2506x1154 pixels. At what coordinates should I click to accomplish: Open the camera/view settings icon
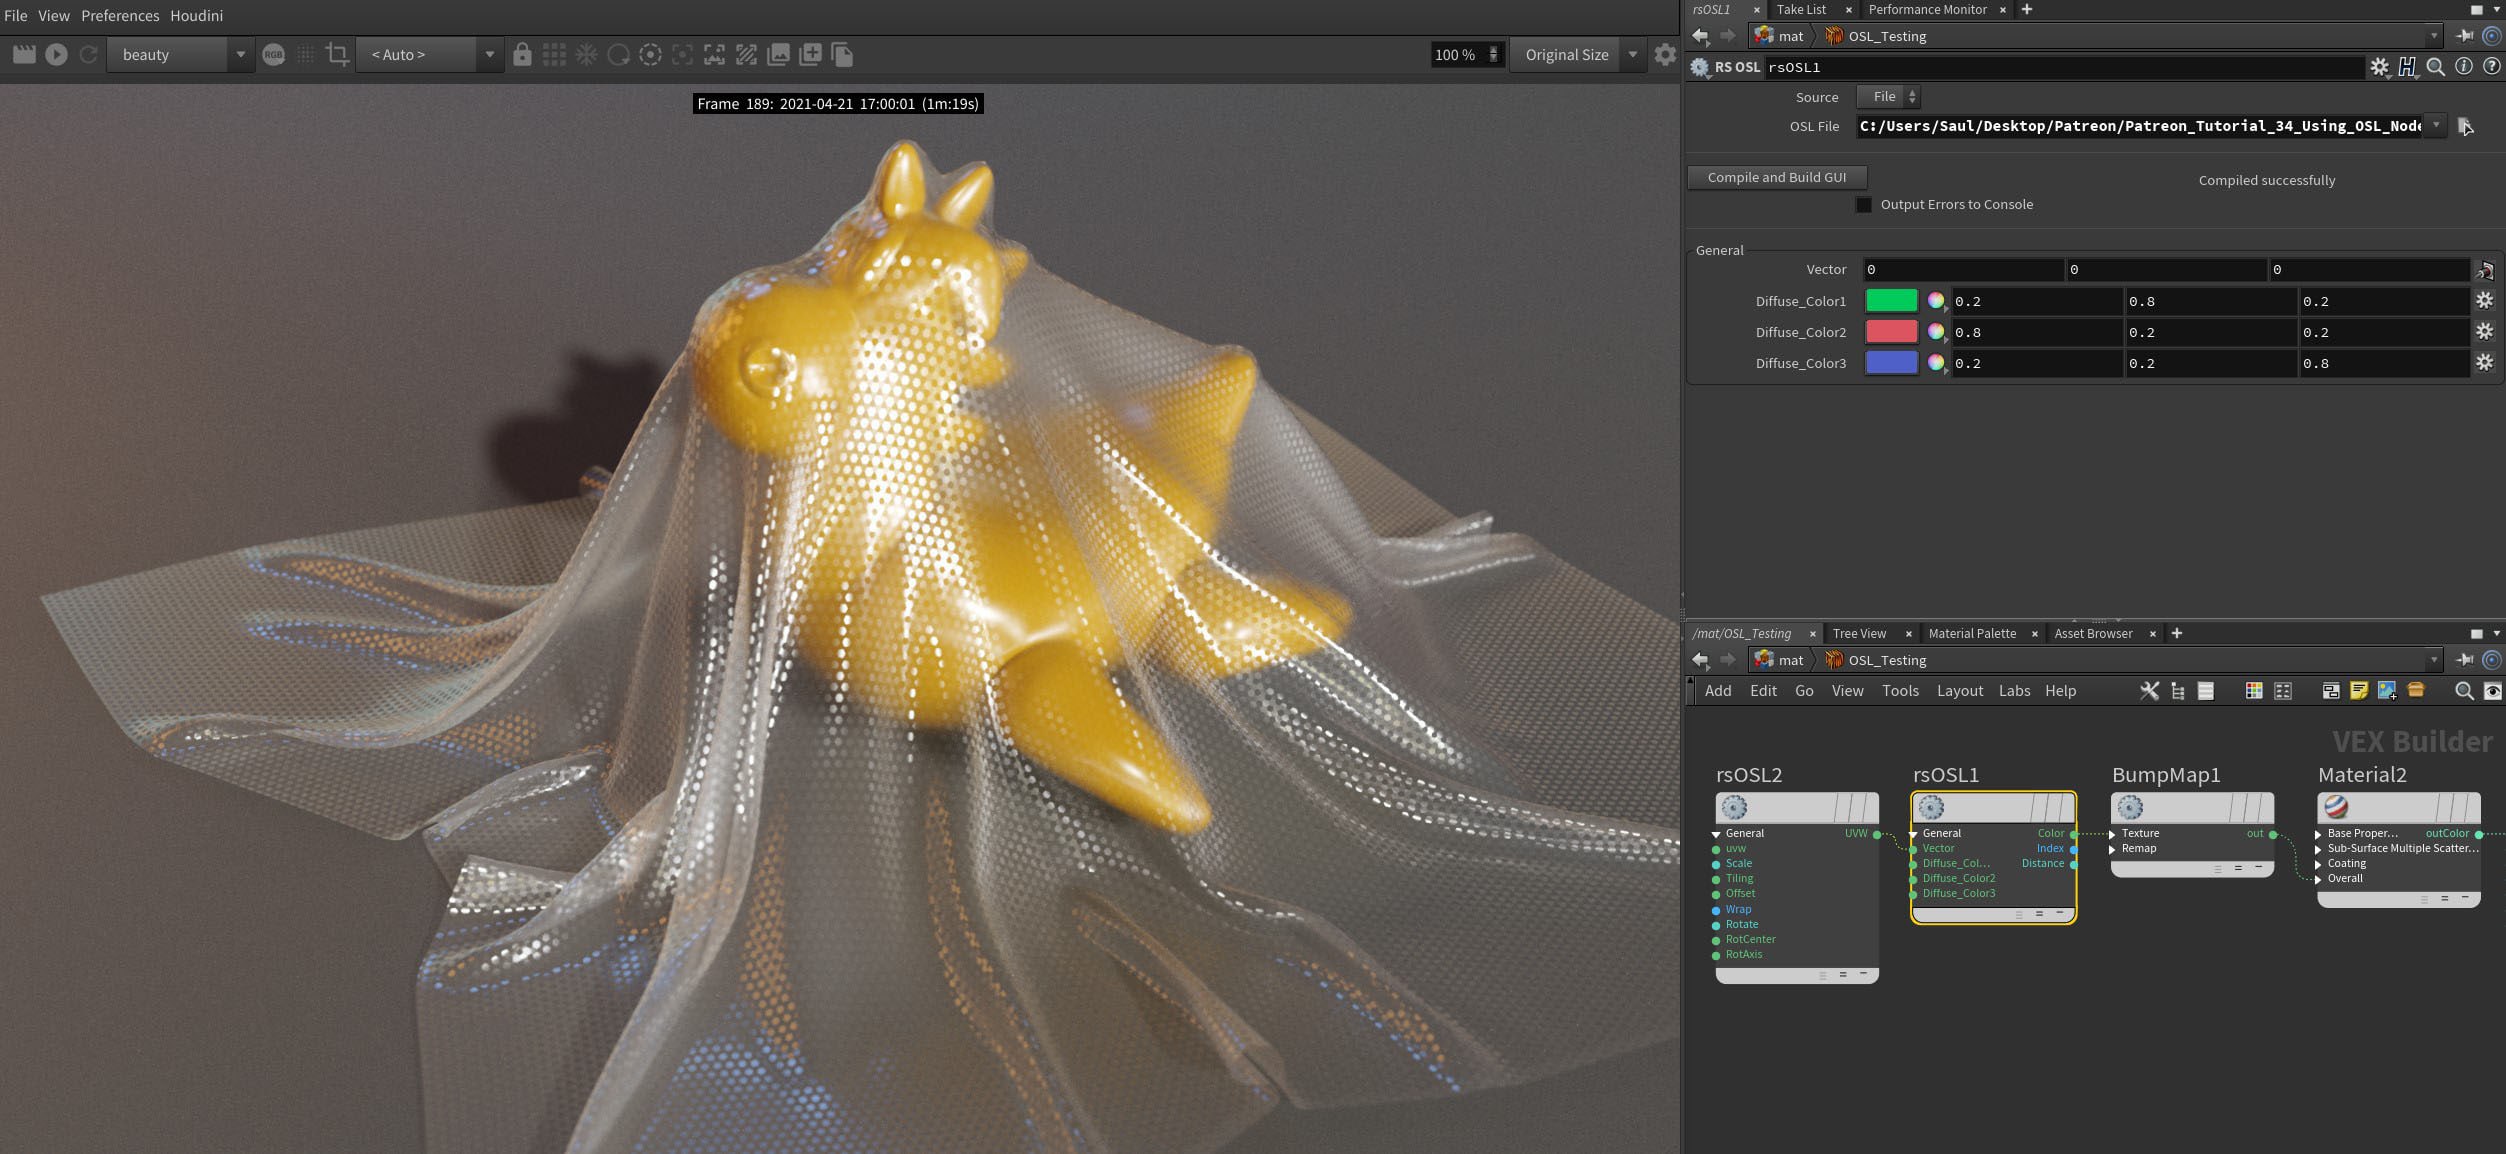point(650,54)
